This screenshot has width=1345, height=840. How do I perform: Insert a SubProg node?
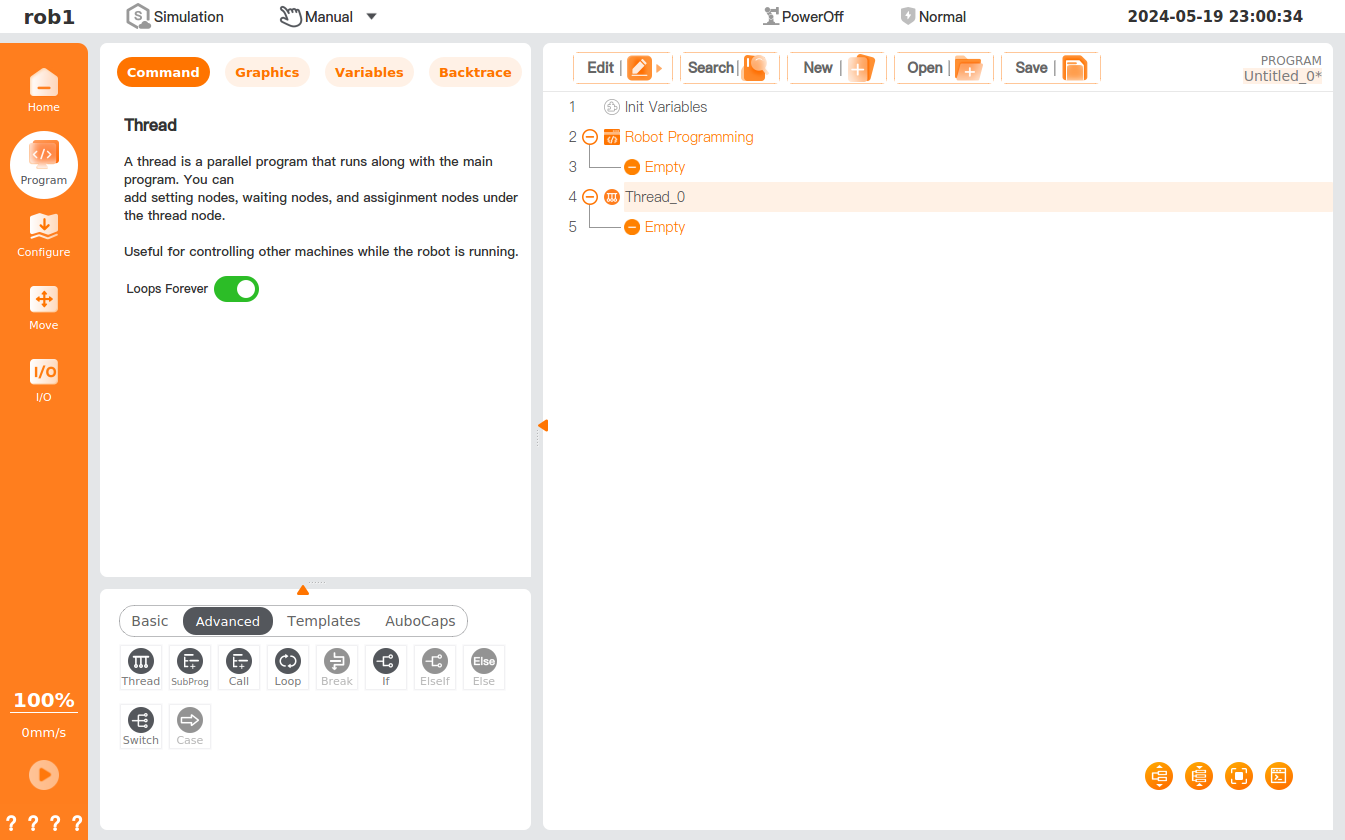[x=189, y=667]
